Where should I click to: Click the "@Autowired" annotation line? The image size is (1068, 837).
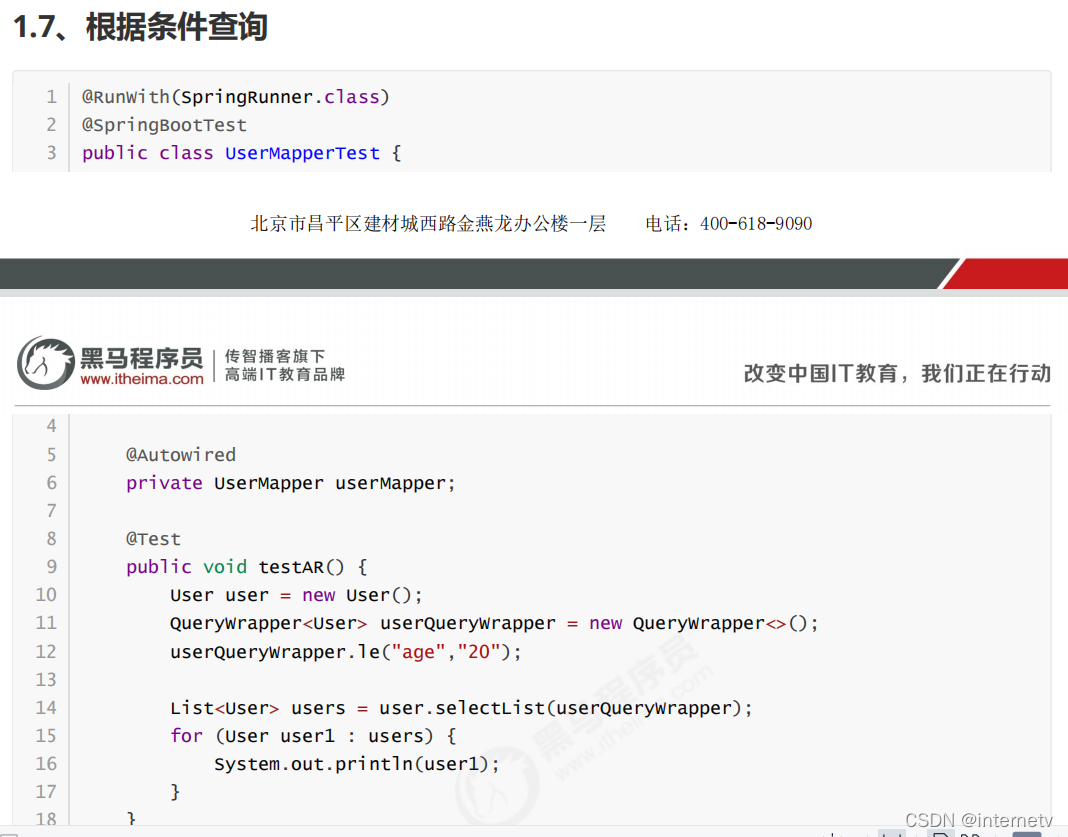point(181,454)
